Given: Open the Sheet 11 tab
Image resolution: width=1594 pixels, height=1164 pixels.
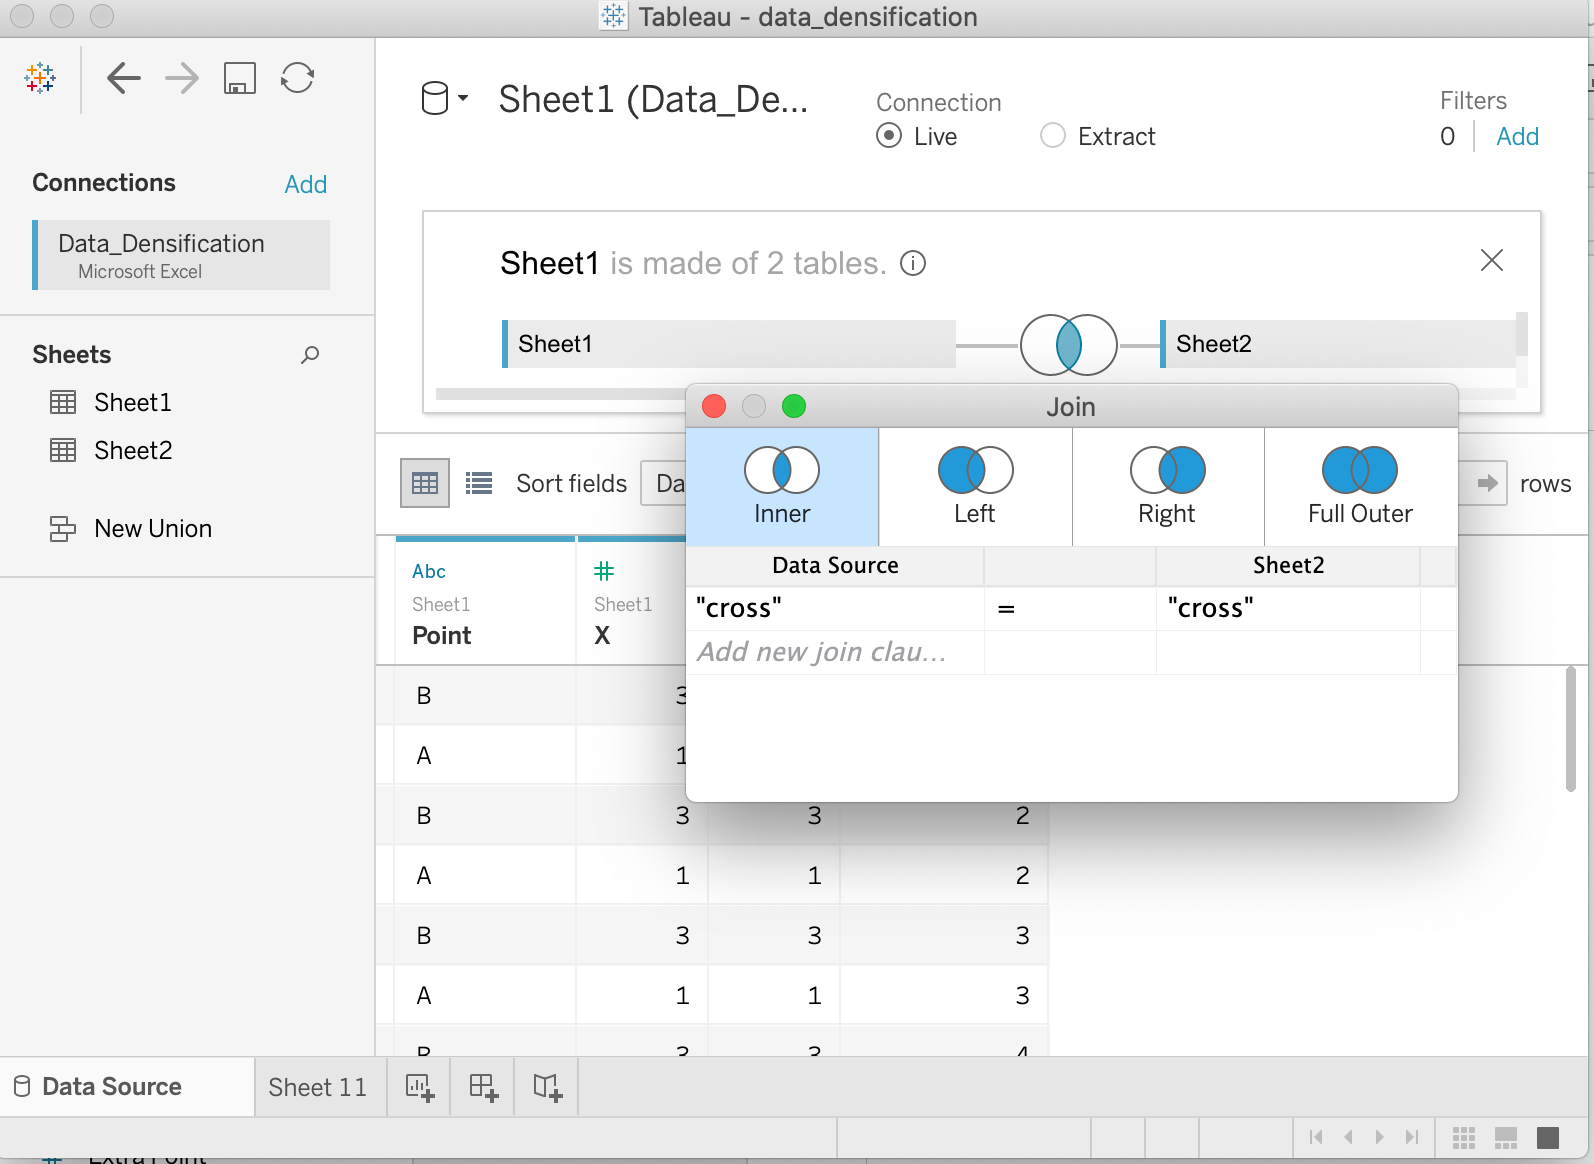Looking at the screenshot, I should [317, 1088].
